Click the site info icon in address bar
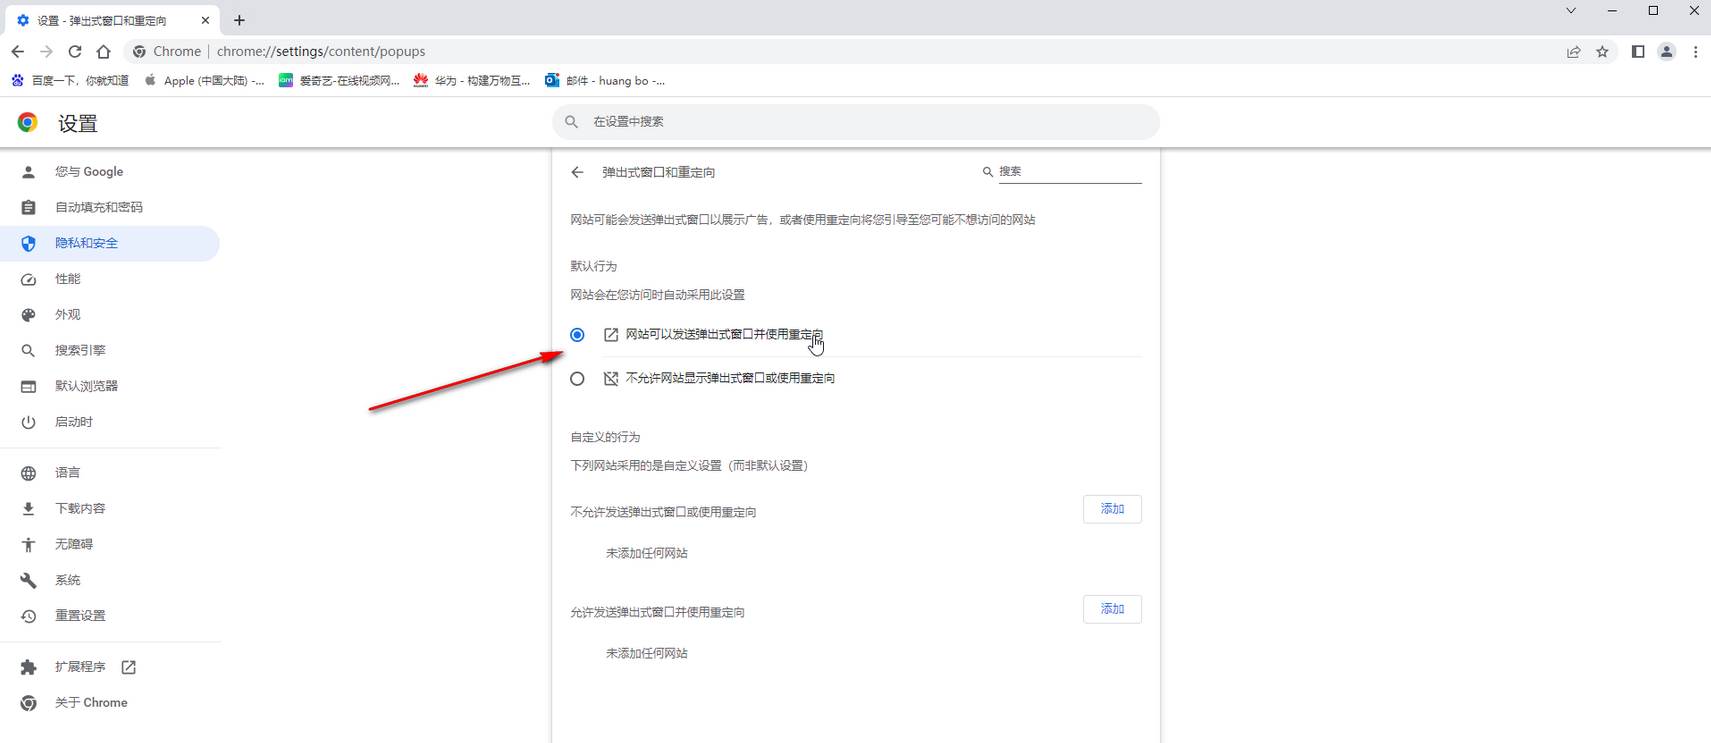 pos(139,51)
